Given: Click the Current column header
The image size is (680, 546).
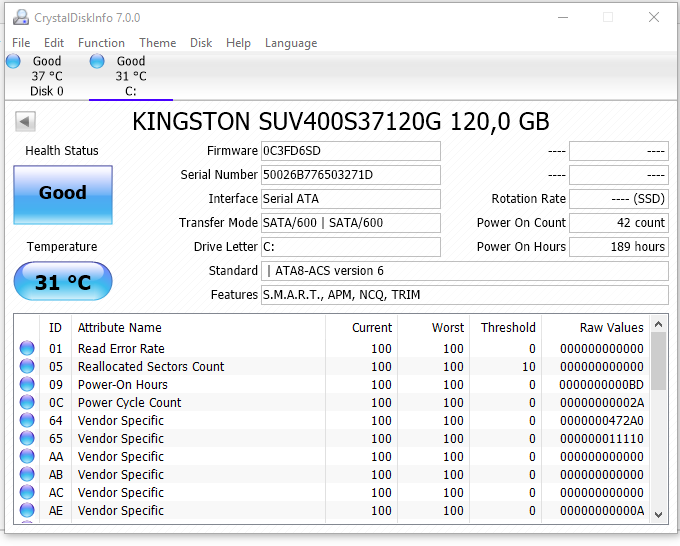Looking at the screenshot, I should pyautogui.click(x=361, y=327).
